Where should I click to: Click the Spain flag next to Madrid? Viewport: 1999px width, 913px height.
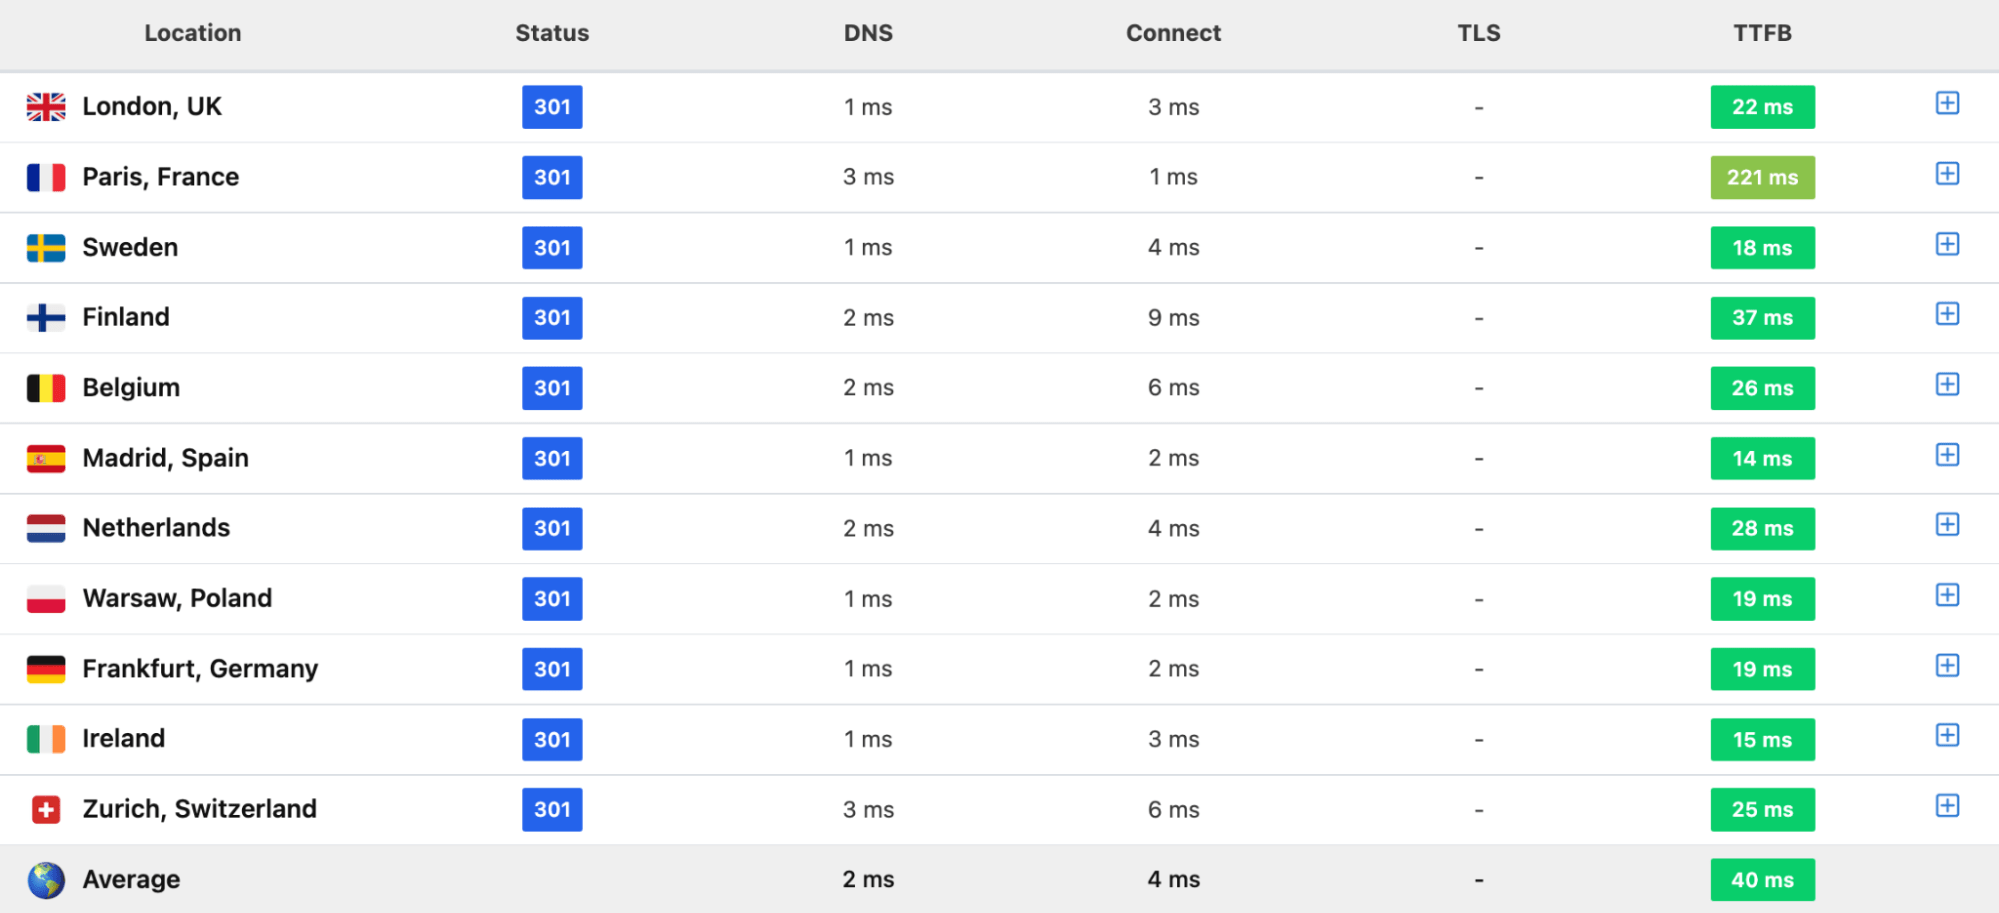tap(46, 458)
